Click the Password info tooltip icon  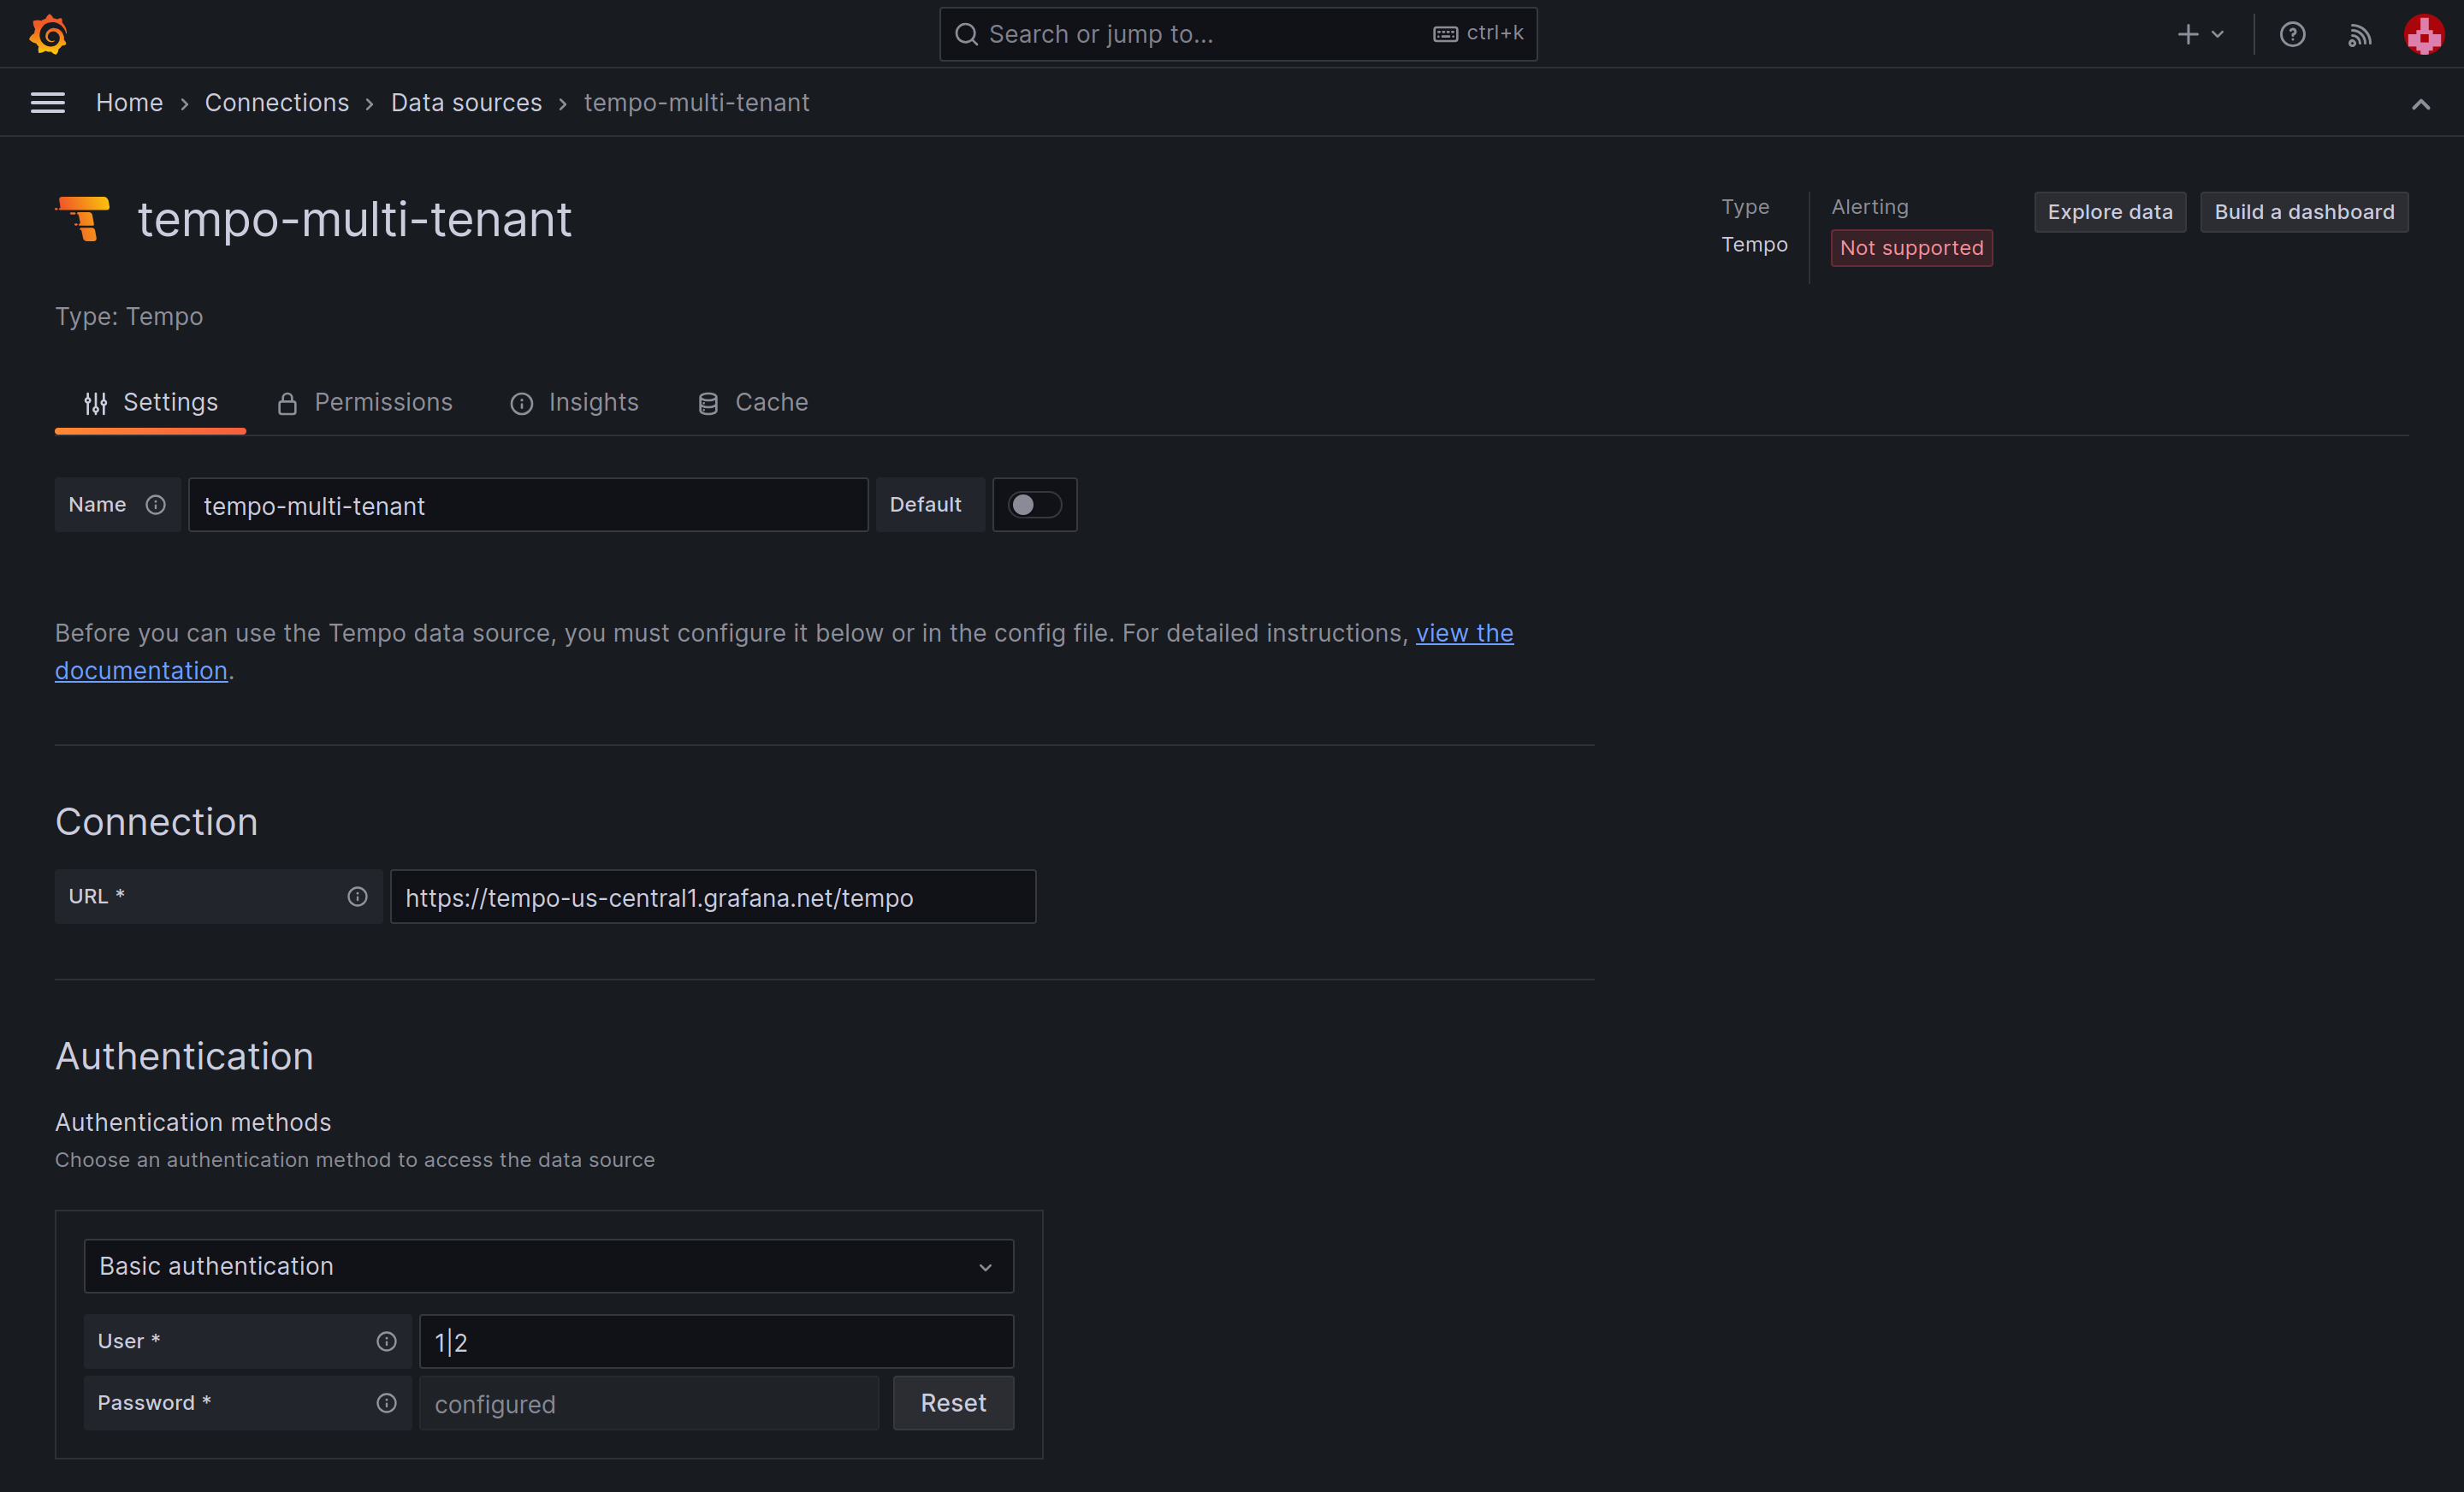pos(386,1403)
